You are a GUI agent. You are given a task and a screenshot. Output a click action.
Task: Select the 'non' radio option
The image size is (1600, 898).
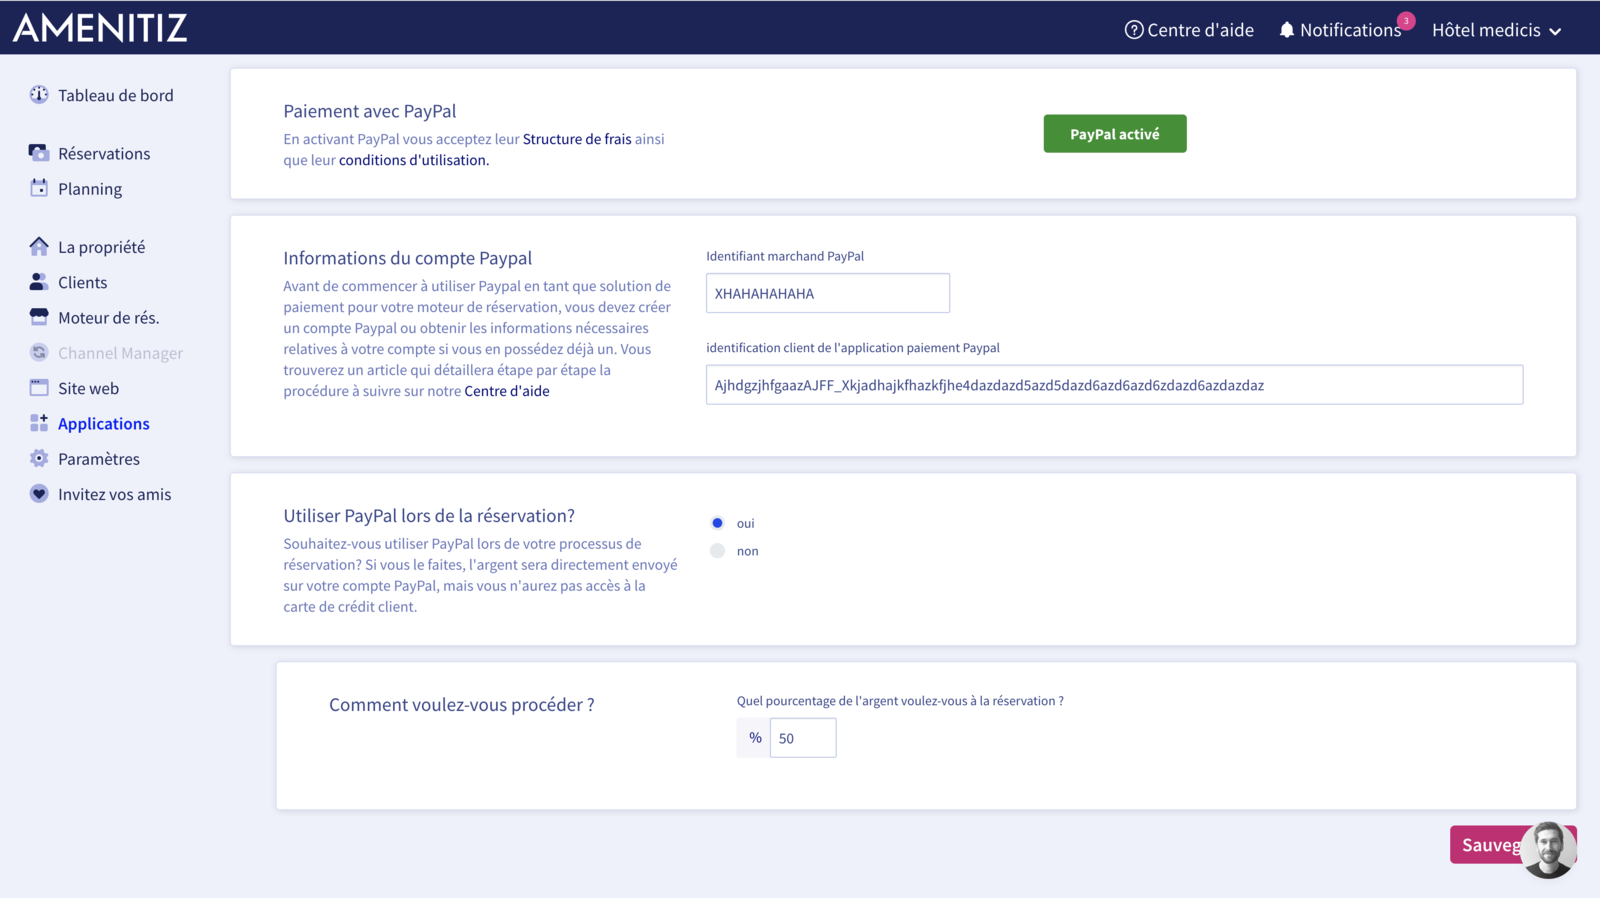(717, 551)
